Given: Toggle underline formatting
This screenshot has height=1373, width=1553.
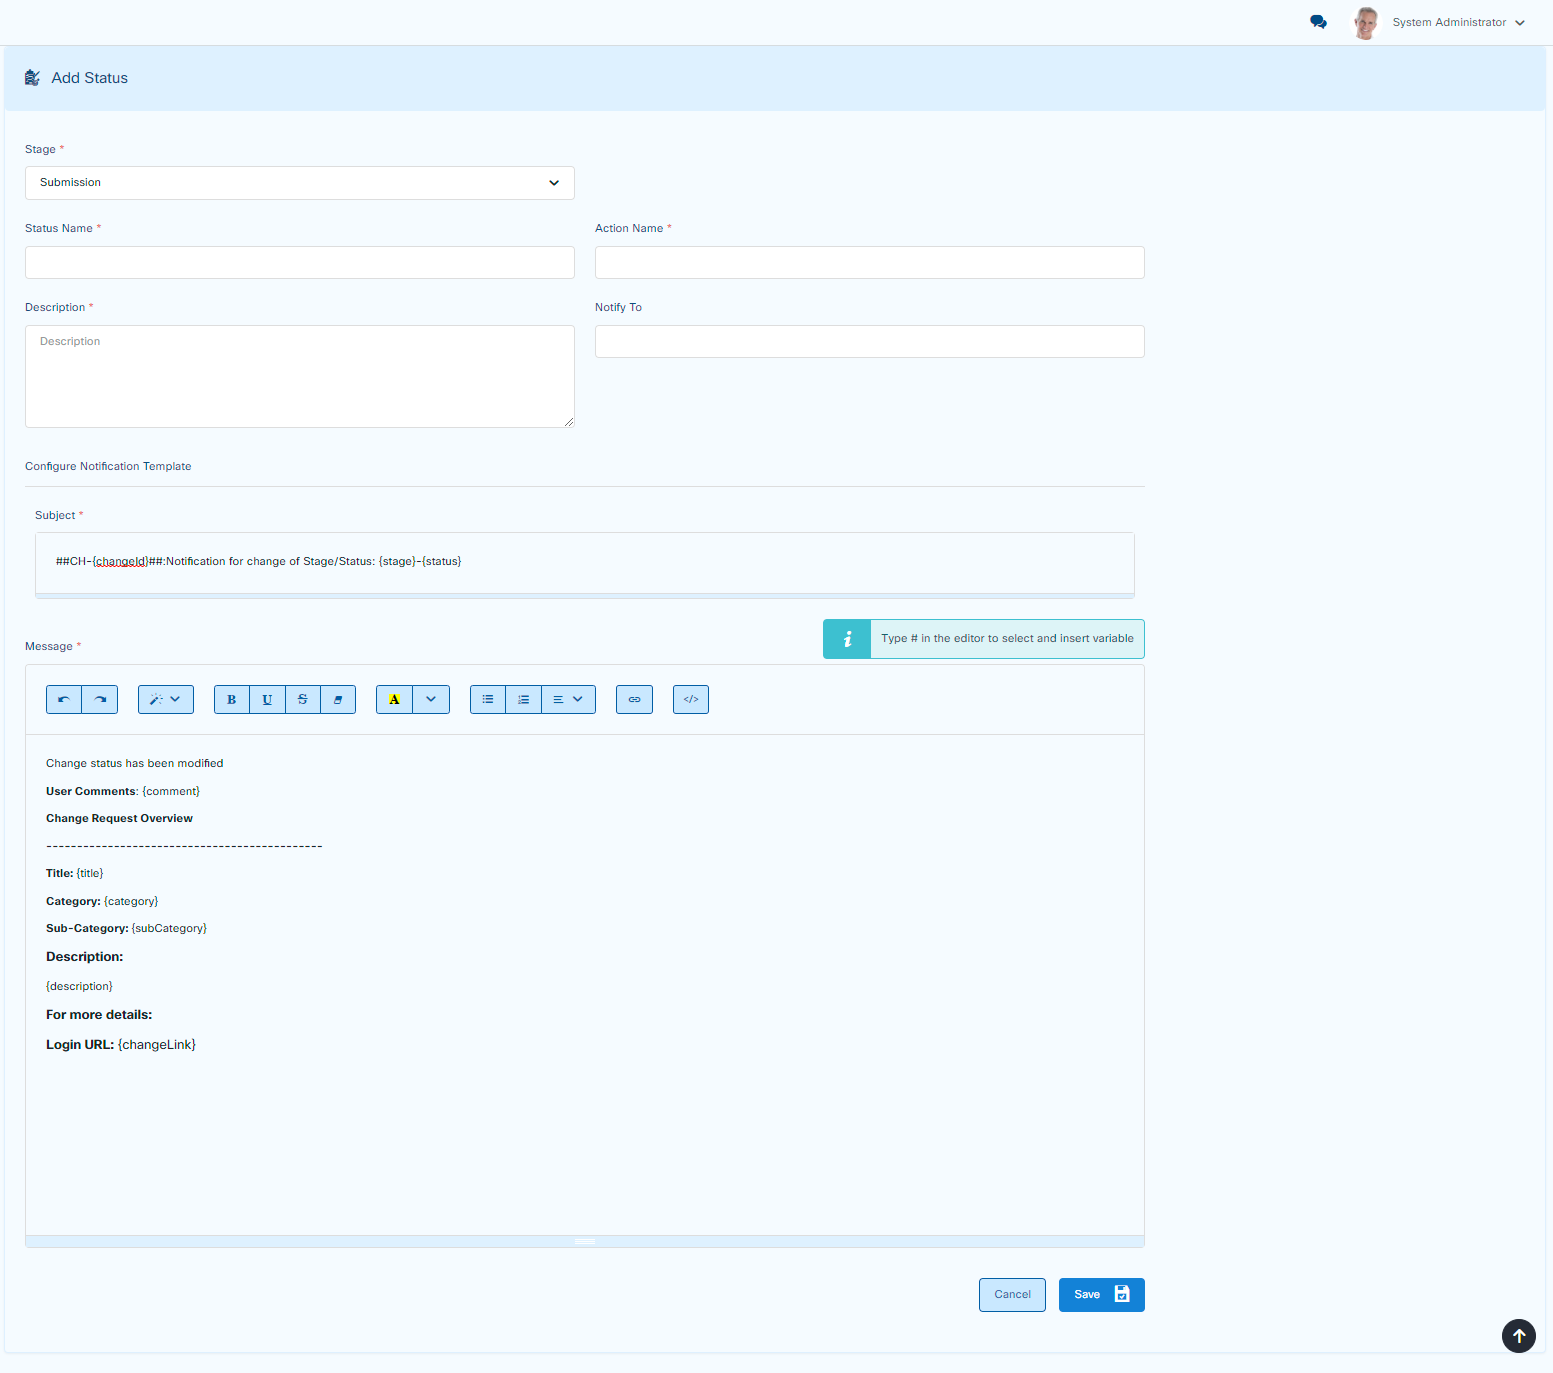Looking at the screenshot, I should (x=267, y=700).
